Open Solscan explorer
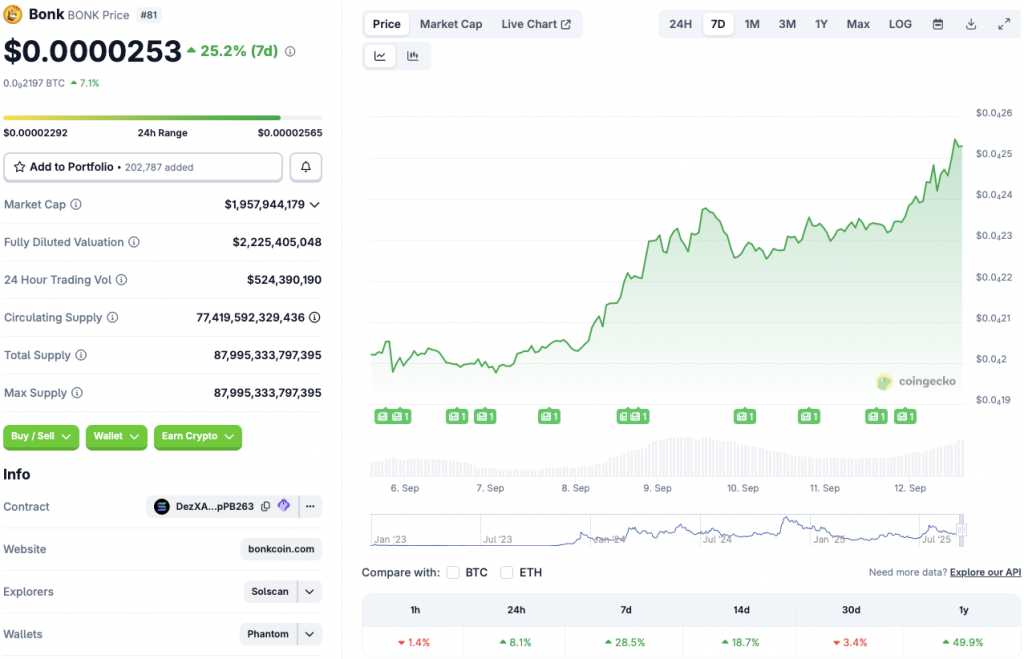 click(270, 592)
